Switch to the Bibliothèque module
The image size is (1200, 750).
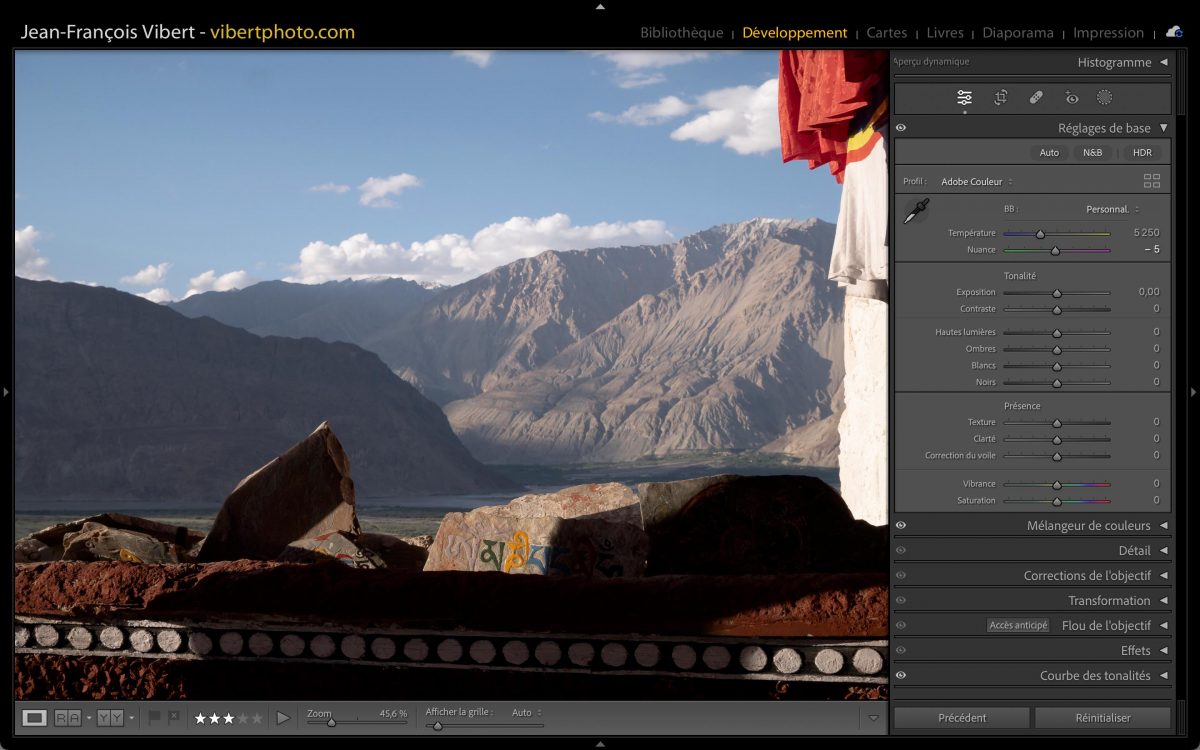[x=681, y=32]
